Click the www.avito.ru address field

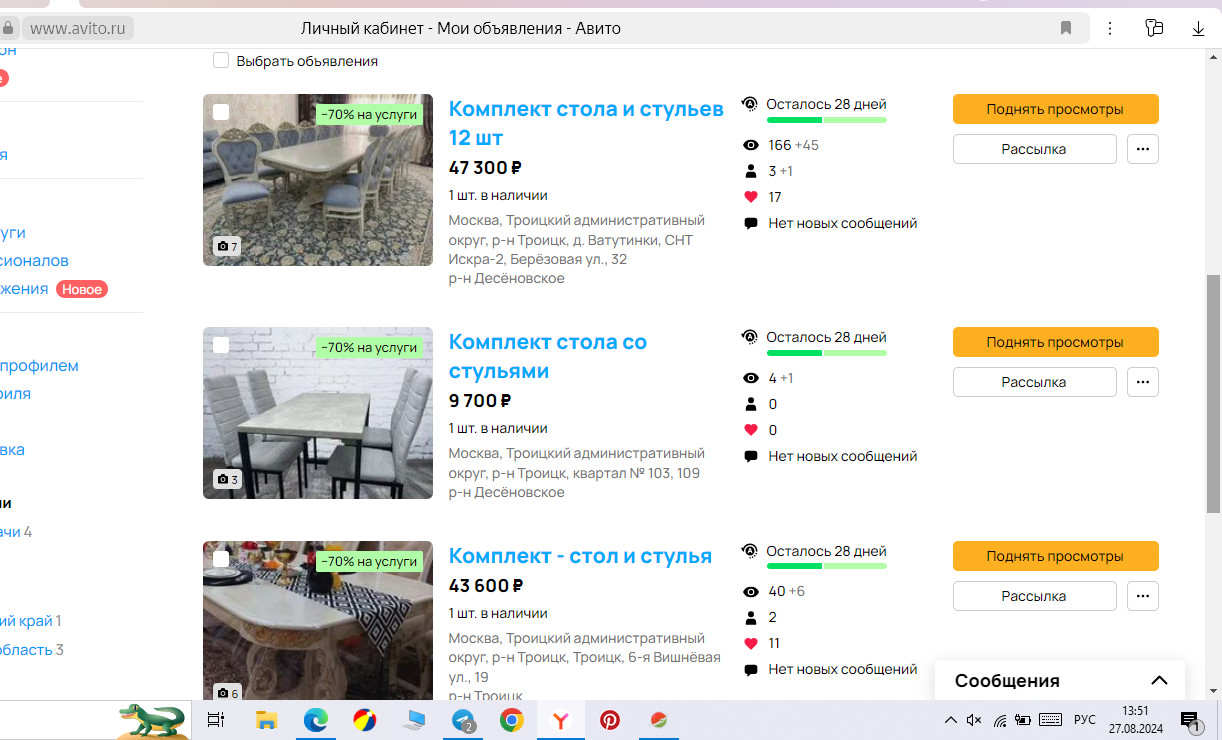click(x=78, y=28)
